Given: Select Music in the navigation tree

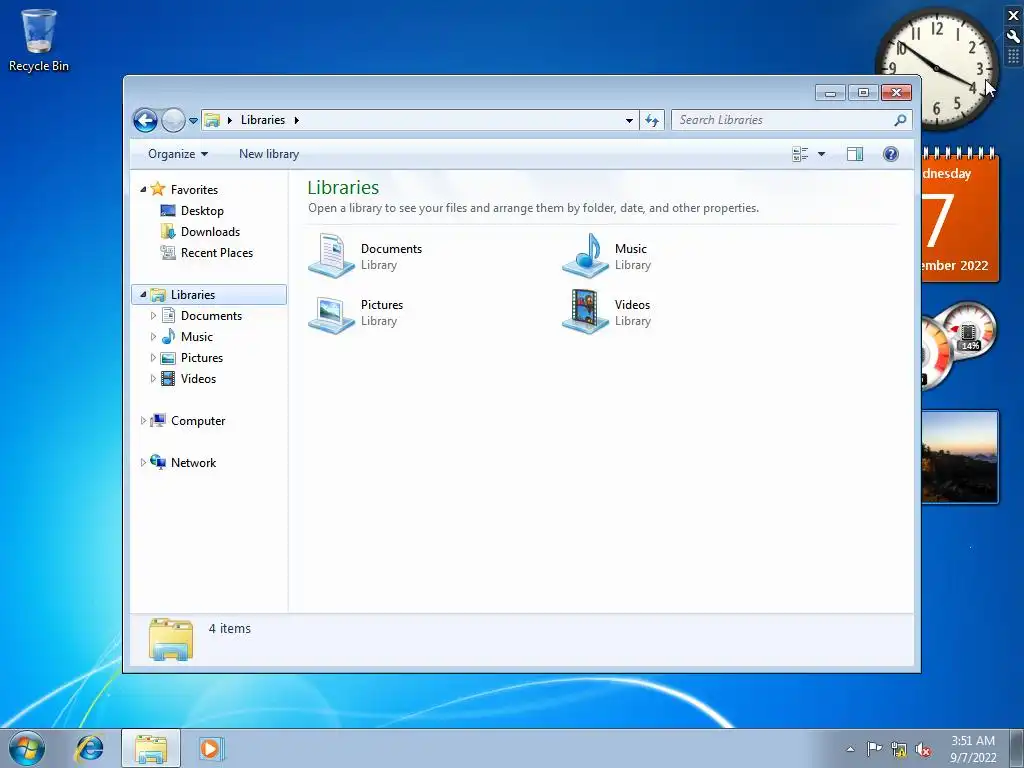Looking at the screenshot, I should pos(197,337).
